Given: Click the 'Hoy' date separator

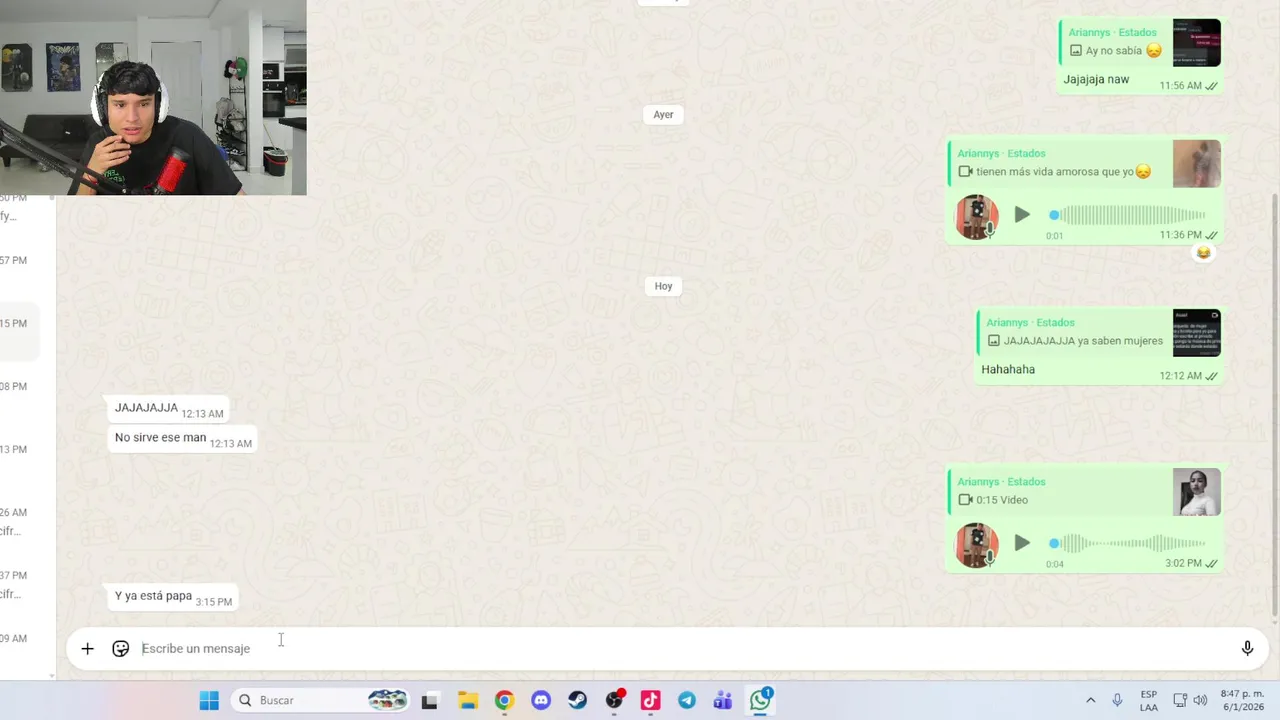Looking at the screenshot, I should [x=663, y=286].
